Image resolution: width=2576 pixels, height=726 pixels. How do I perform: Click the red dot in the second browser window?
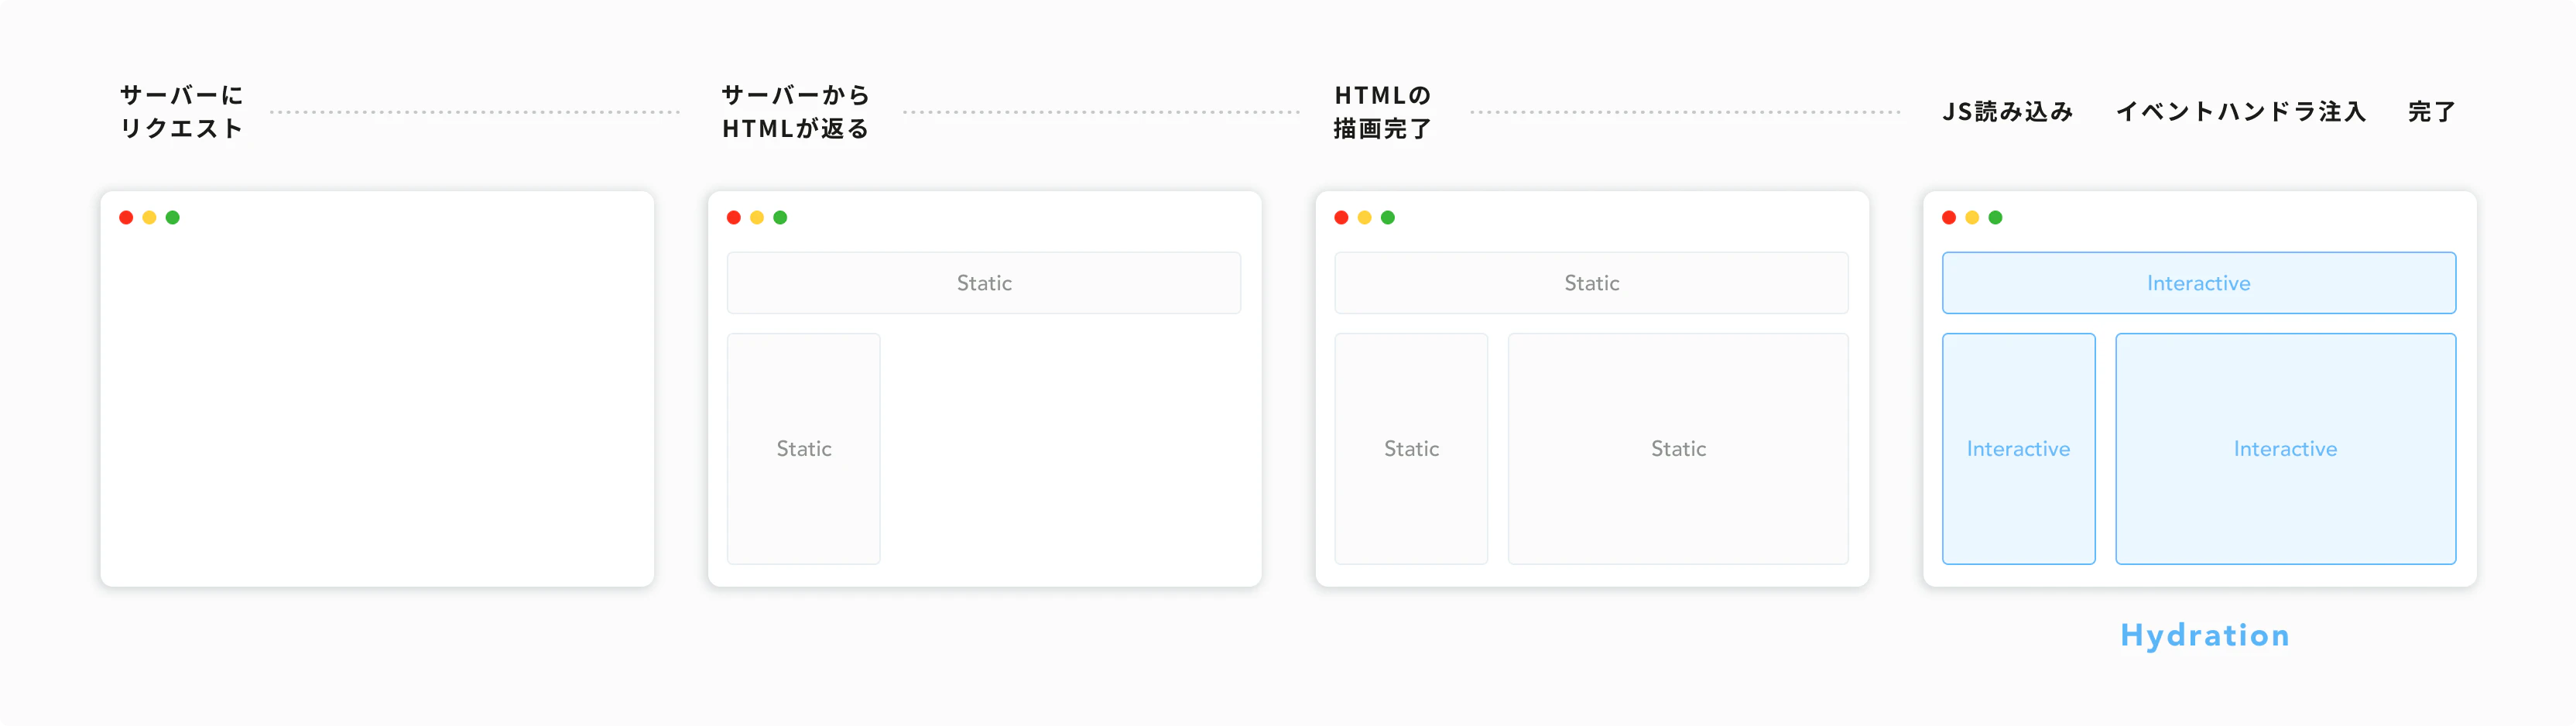(734, 217)
